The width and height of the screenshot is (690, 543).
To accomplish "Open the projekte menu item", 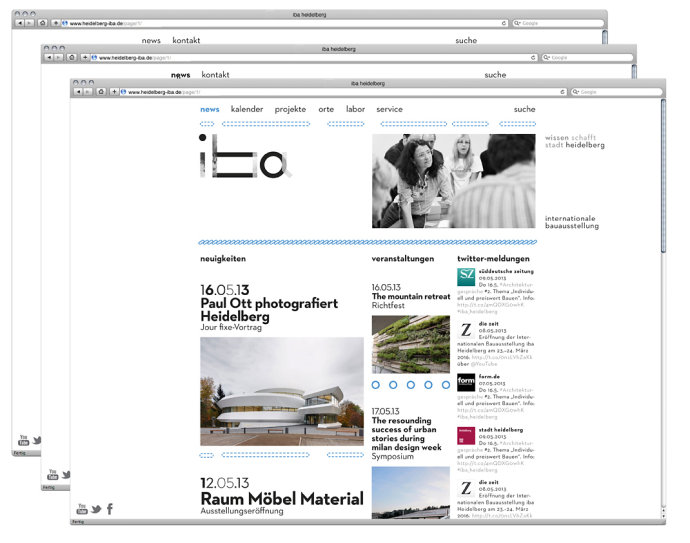I will 290,110.
